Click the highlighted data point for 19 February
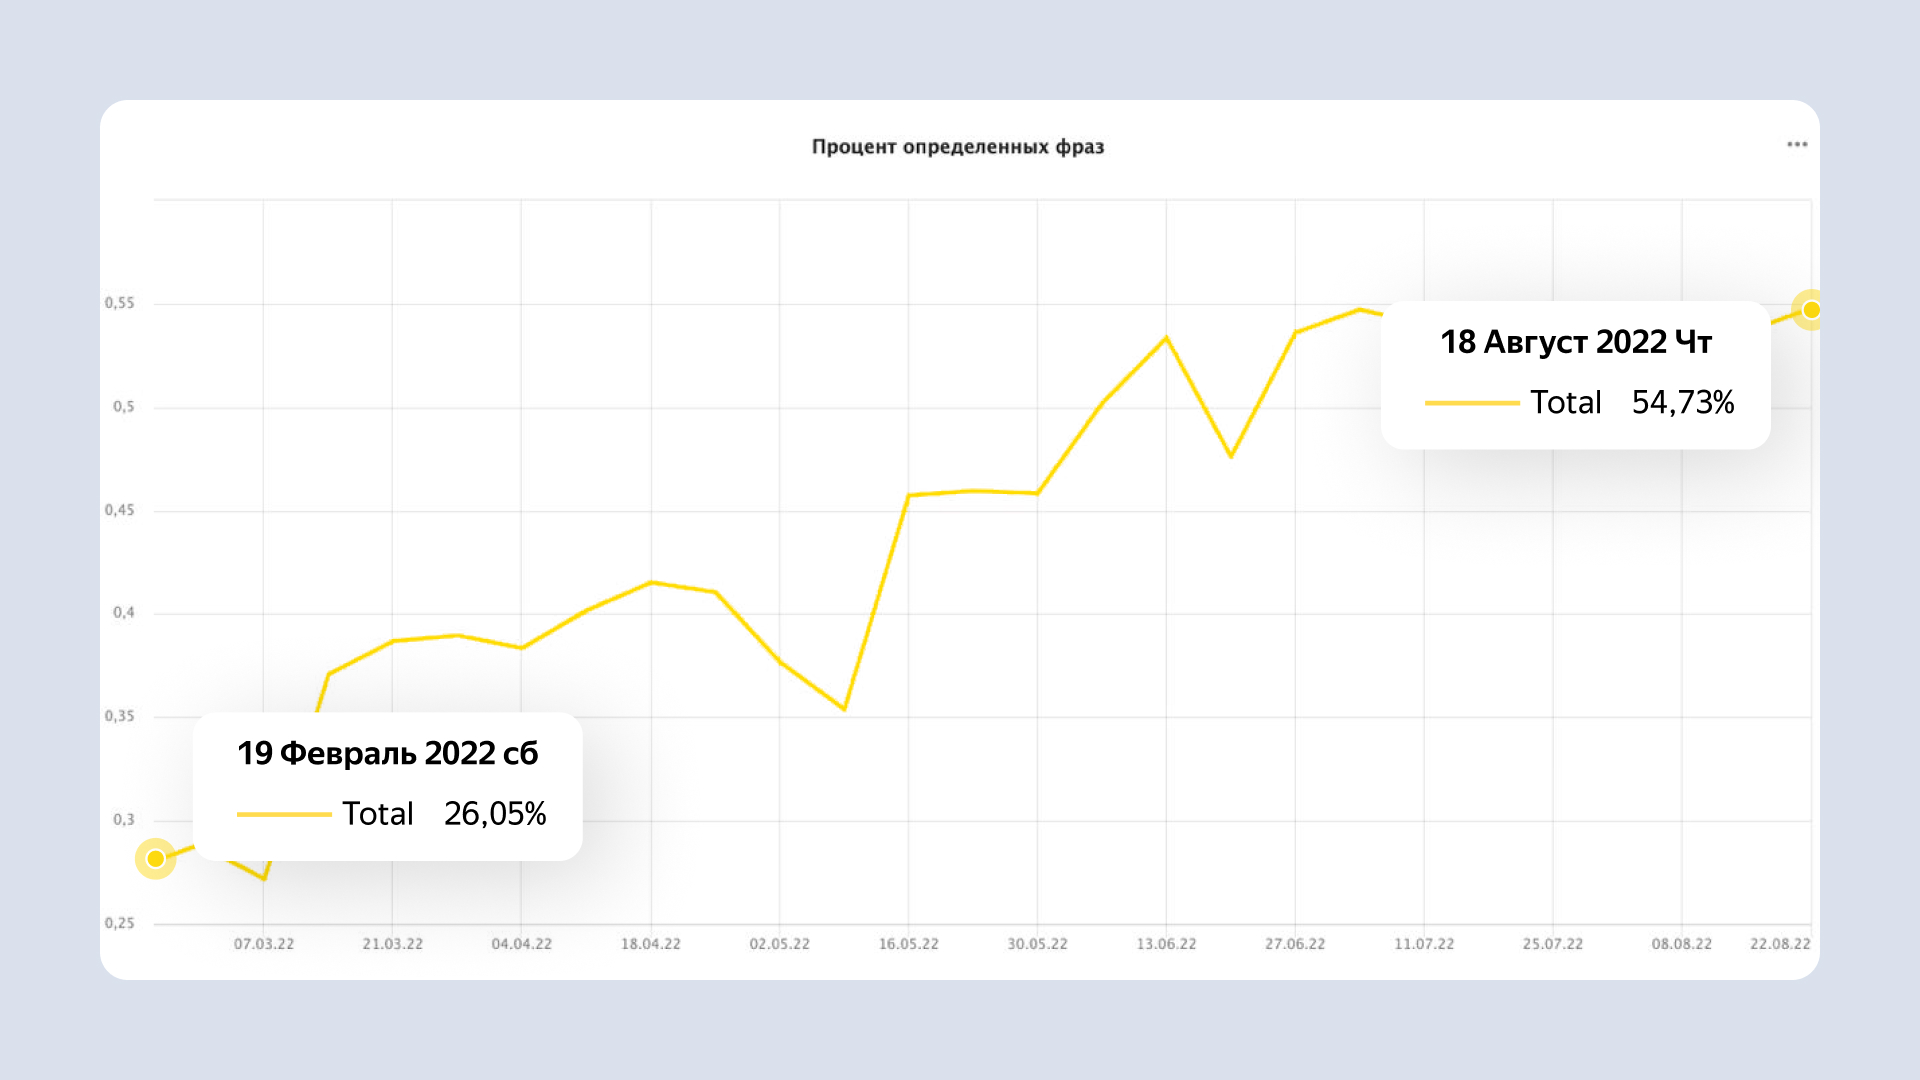Viewport: 1920px width, 1080px height. click(156, 859)
